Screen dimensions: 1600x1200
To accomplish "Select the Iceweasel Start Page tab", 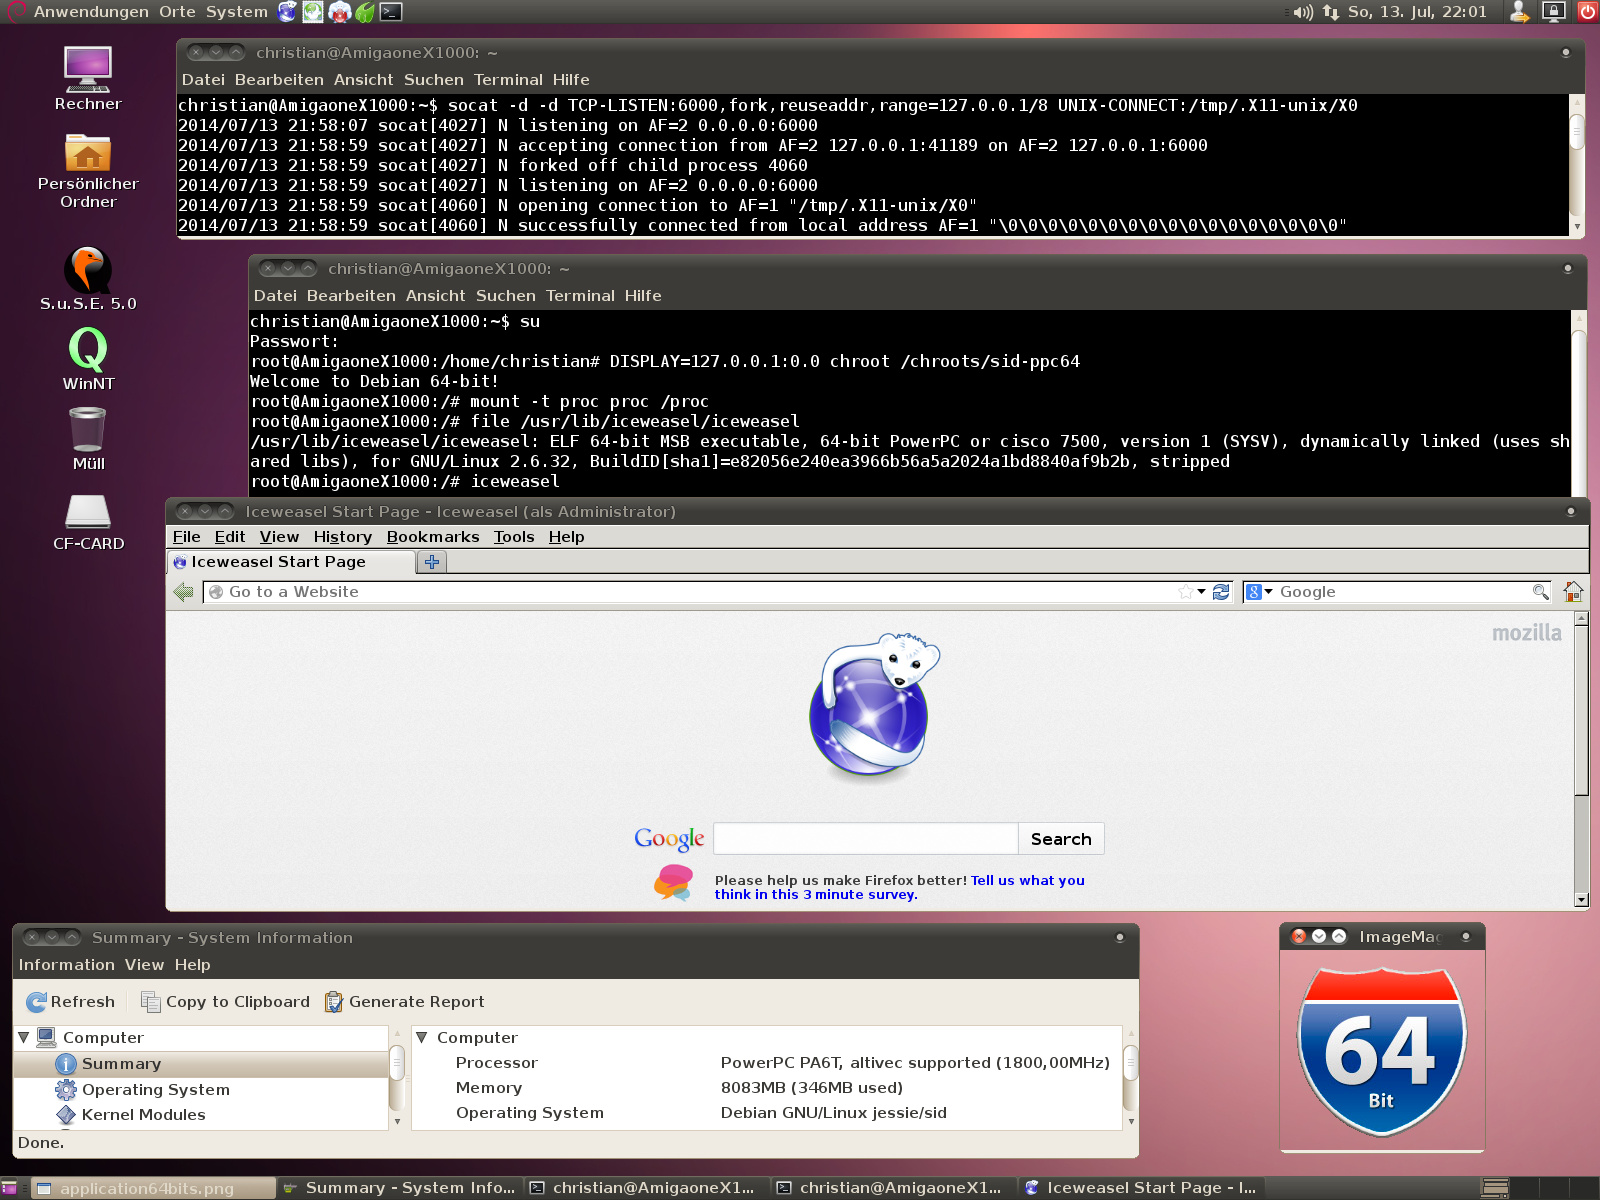I will (291, 562).
